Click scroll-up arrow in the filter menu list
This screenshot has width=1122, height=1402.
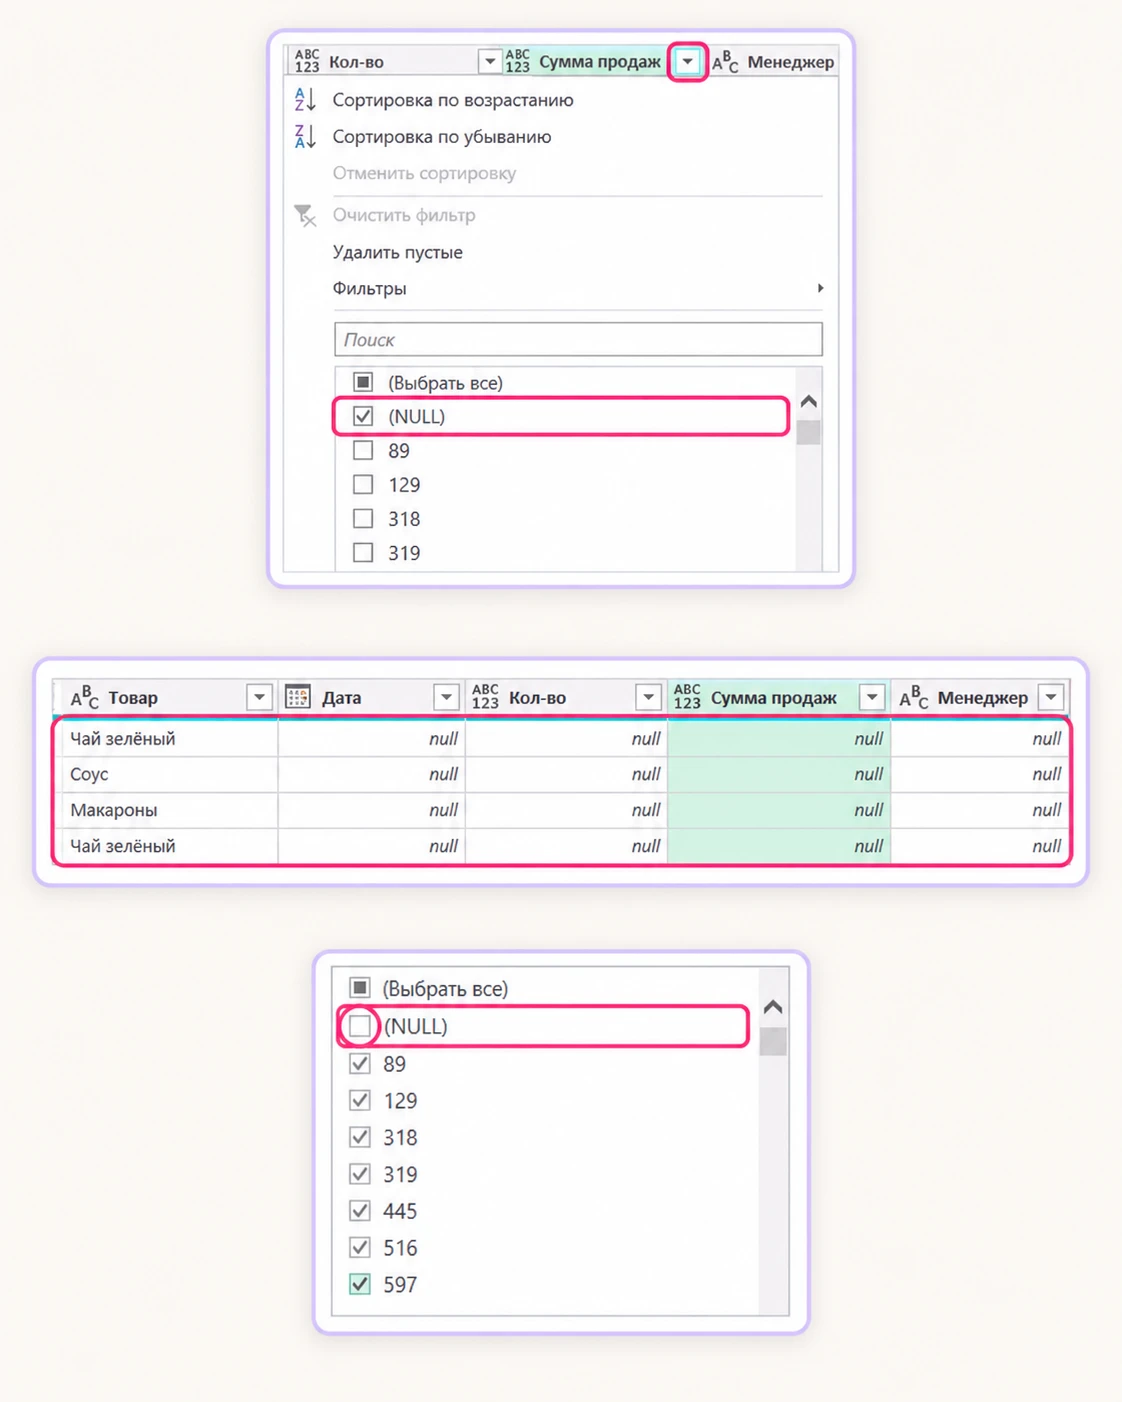809,401
